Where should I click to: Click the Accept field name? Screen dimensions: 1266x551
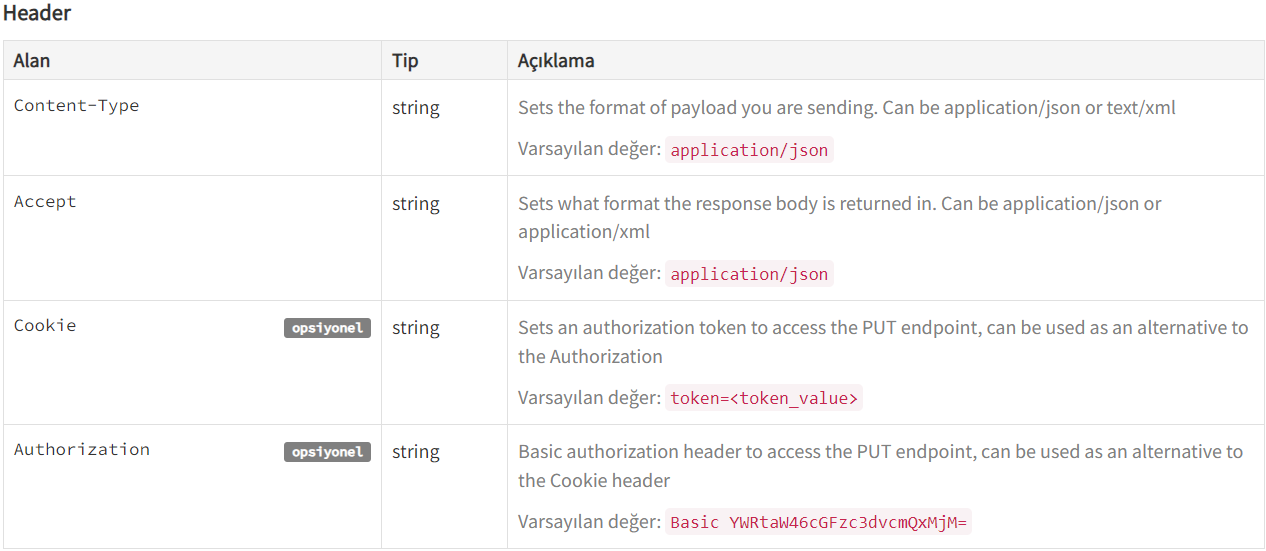pos(45,201)
